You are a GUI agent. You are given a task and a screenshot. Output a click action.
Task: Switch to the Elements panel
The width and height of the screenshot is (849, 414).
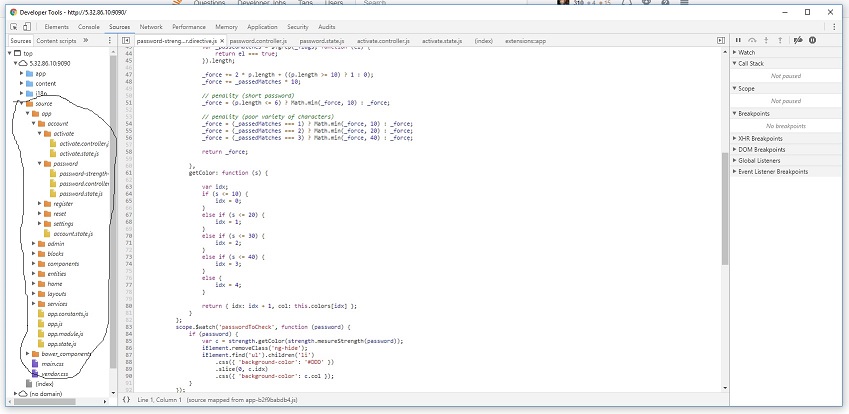click(56, 27)
